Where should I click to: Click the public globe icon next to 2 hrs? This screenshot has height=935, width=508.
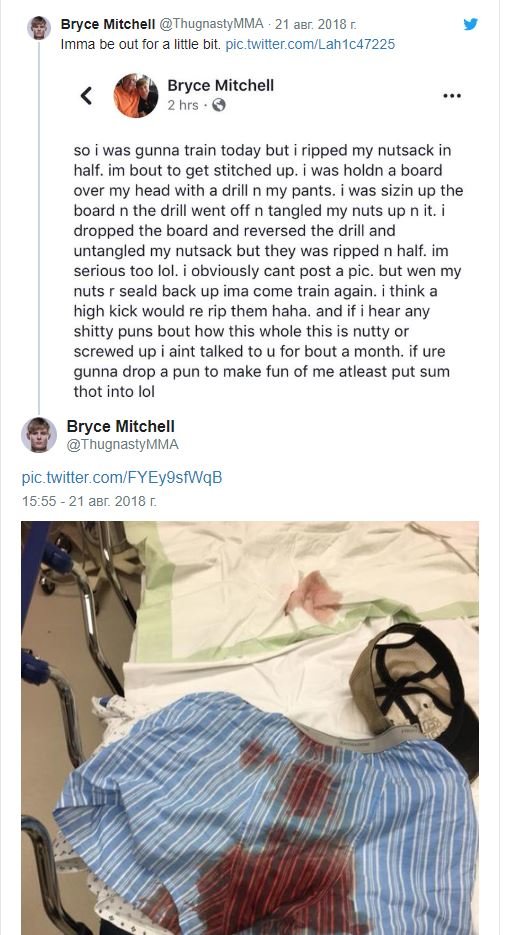coord(219,105)
